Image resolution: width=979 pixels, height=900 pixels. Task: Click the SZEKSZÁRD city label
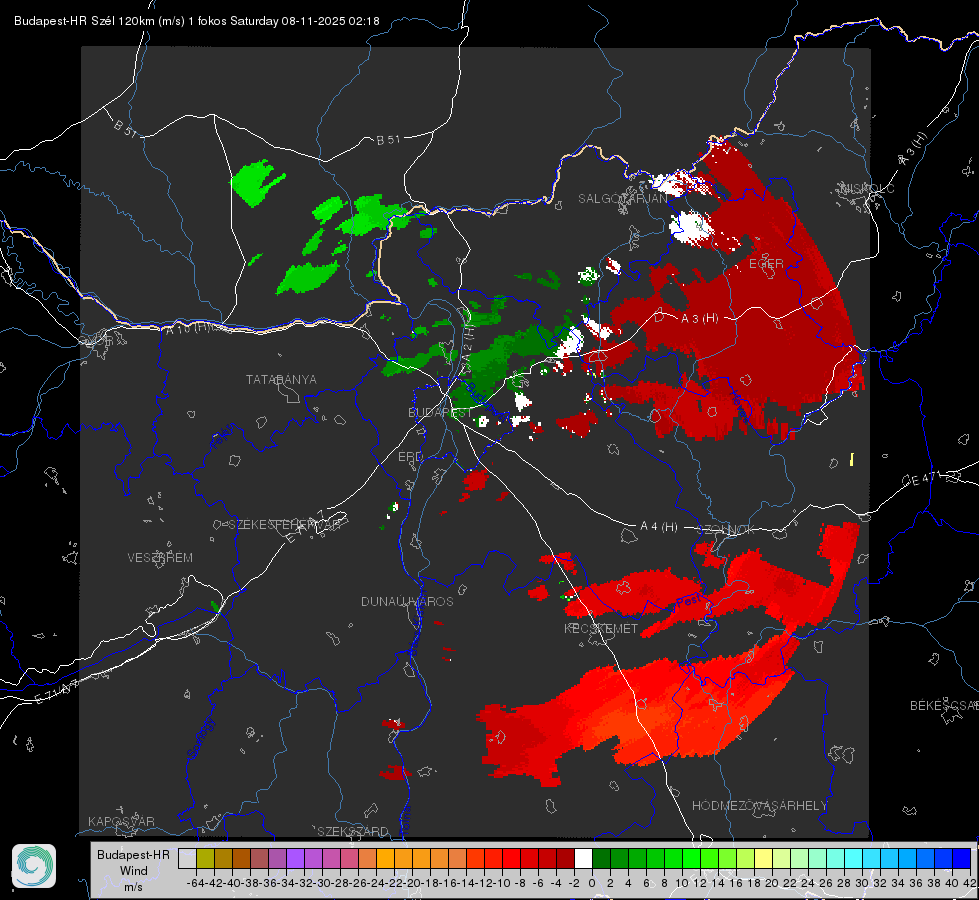tap(353, 831)
